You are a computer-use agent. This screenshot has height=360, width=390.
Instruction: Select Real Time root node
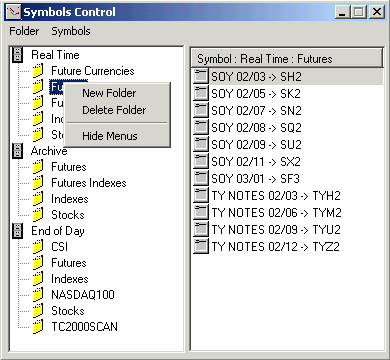pyautogui.click(x=55, y=55)
